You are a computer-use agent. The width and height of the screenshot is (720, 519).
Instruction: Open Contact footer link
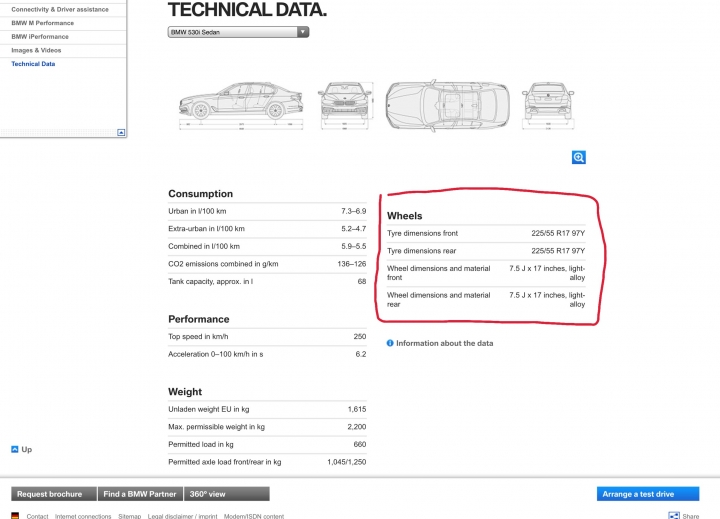pyautogui.click(x=37, y=516)
